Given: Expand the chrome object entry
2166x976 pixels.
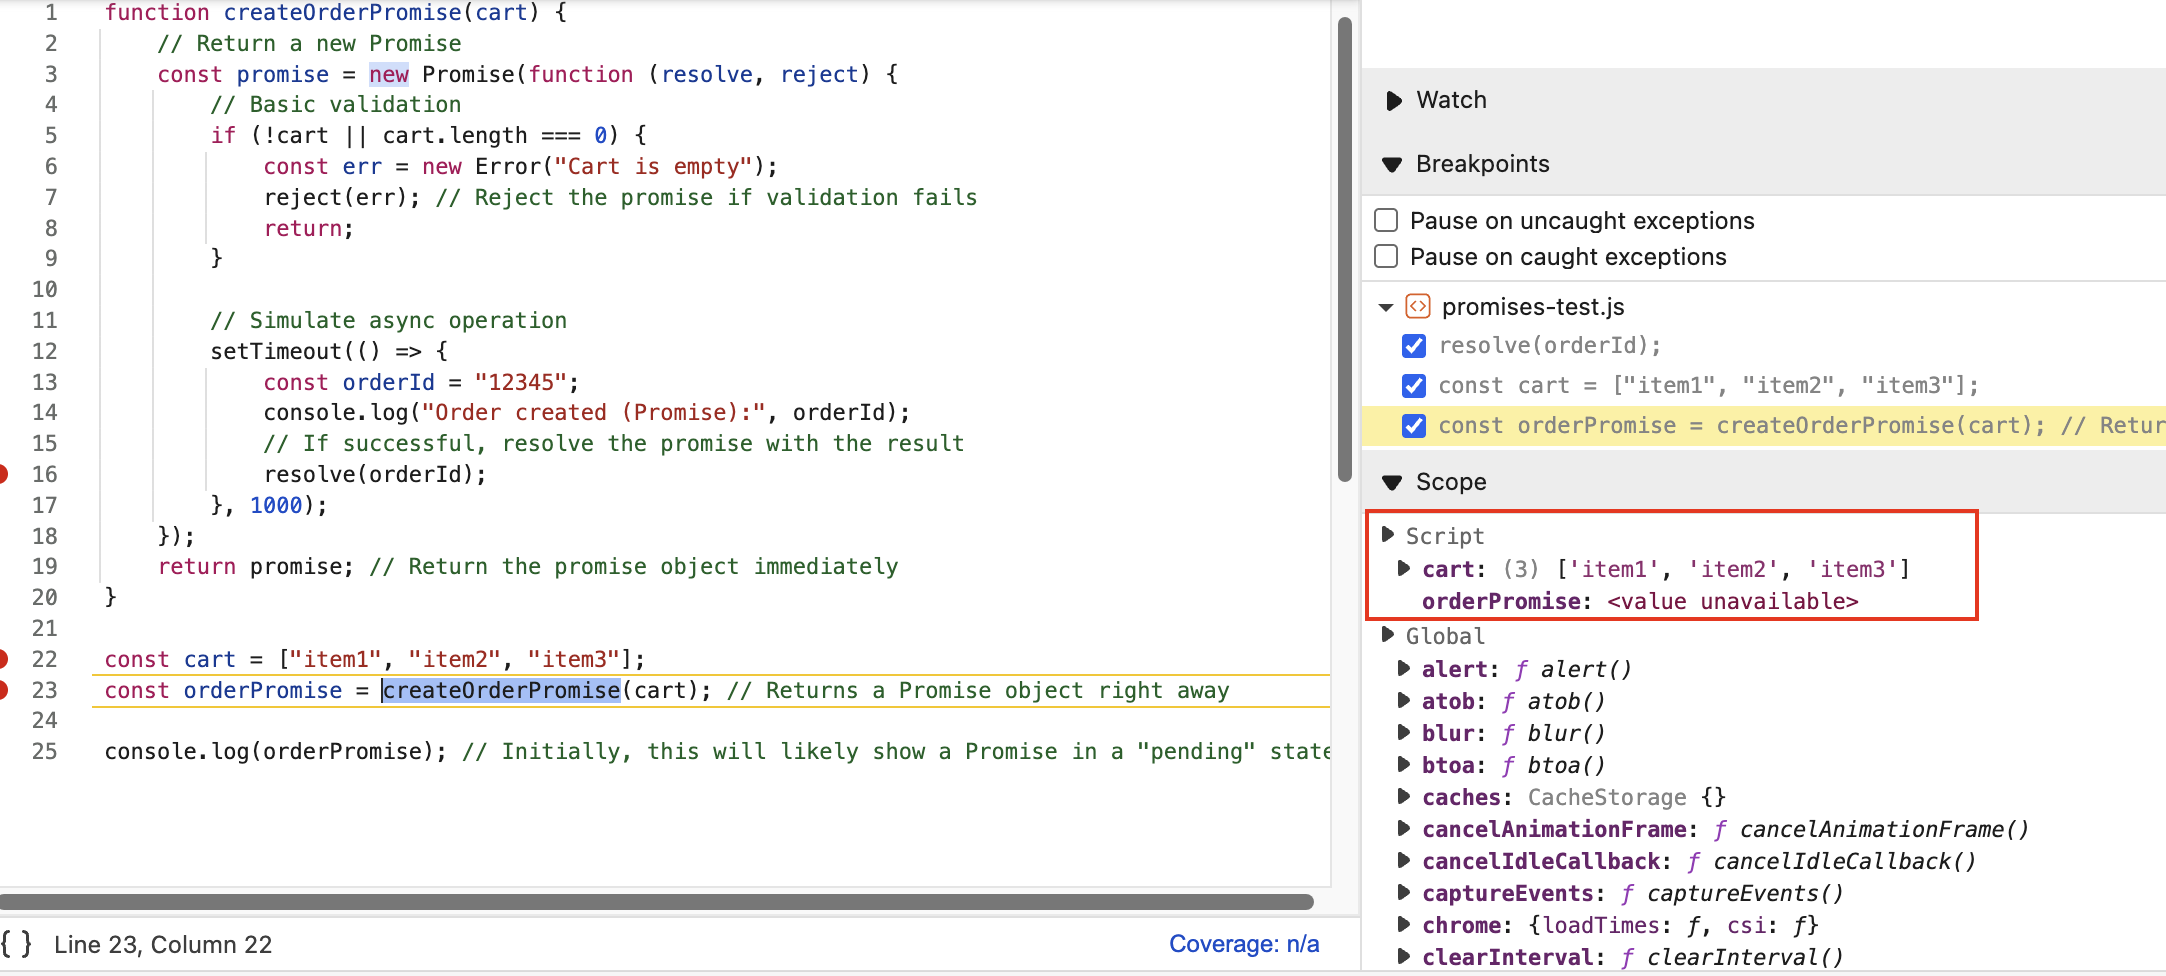Looking at the screenshot, I should click(1404, 924).
